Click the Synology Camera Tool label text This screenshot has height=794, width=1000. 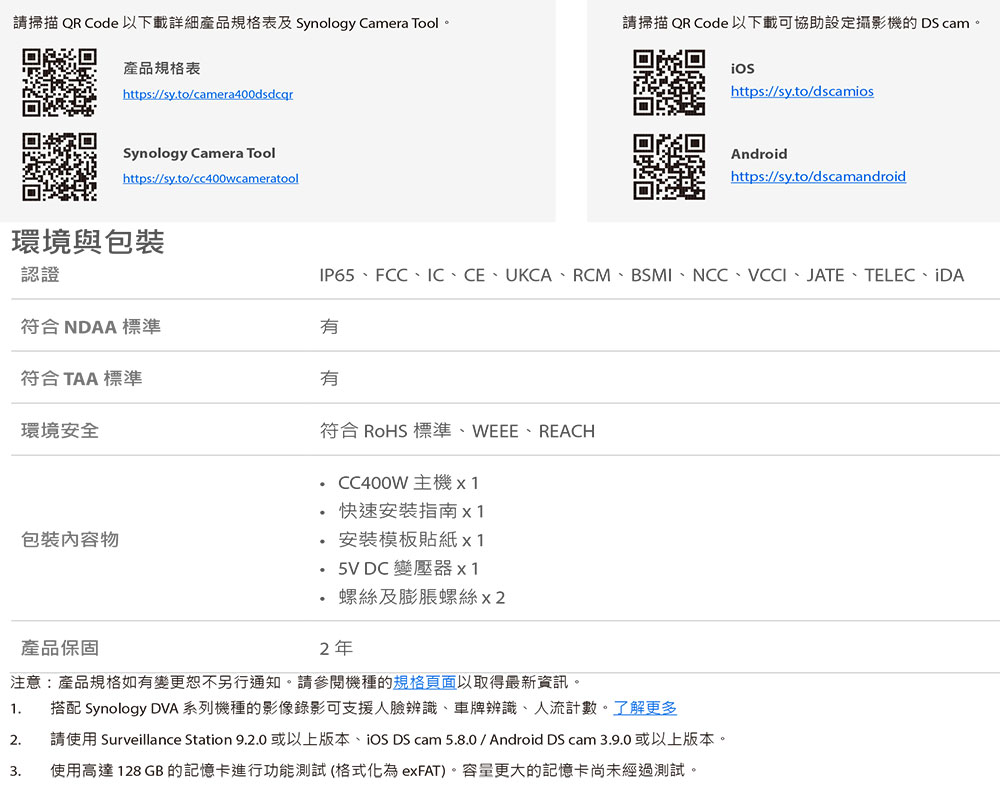[199, 153]
